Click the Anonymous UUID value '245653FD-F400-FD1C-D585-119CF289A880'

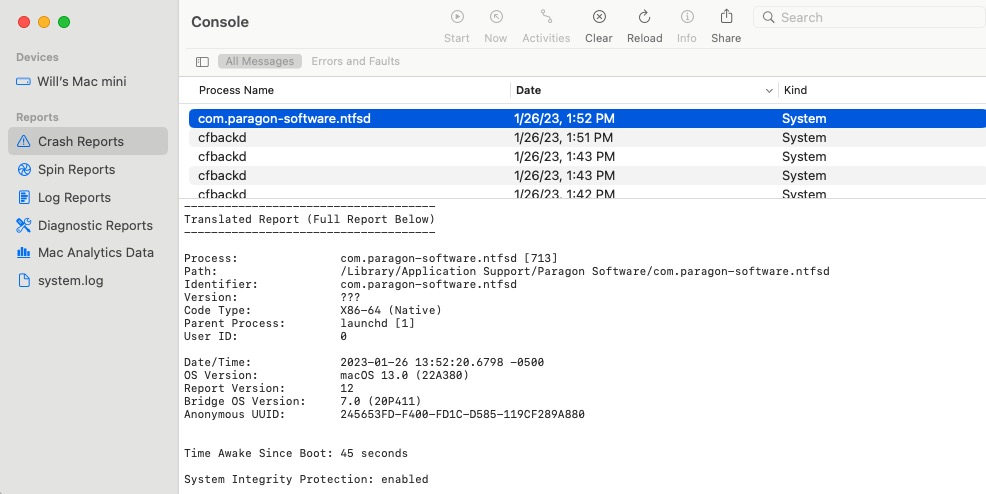[x=462, y=414]
